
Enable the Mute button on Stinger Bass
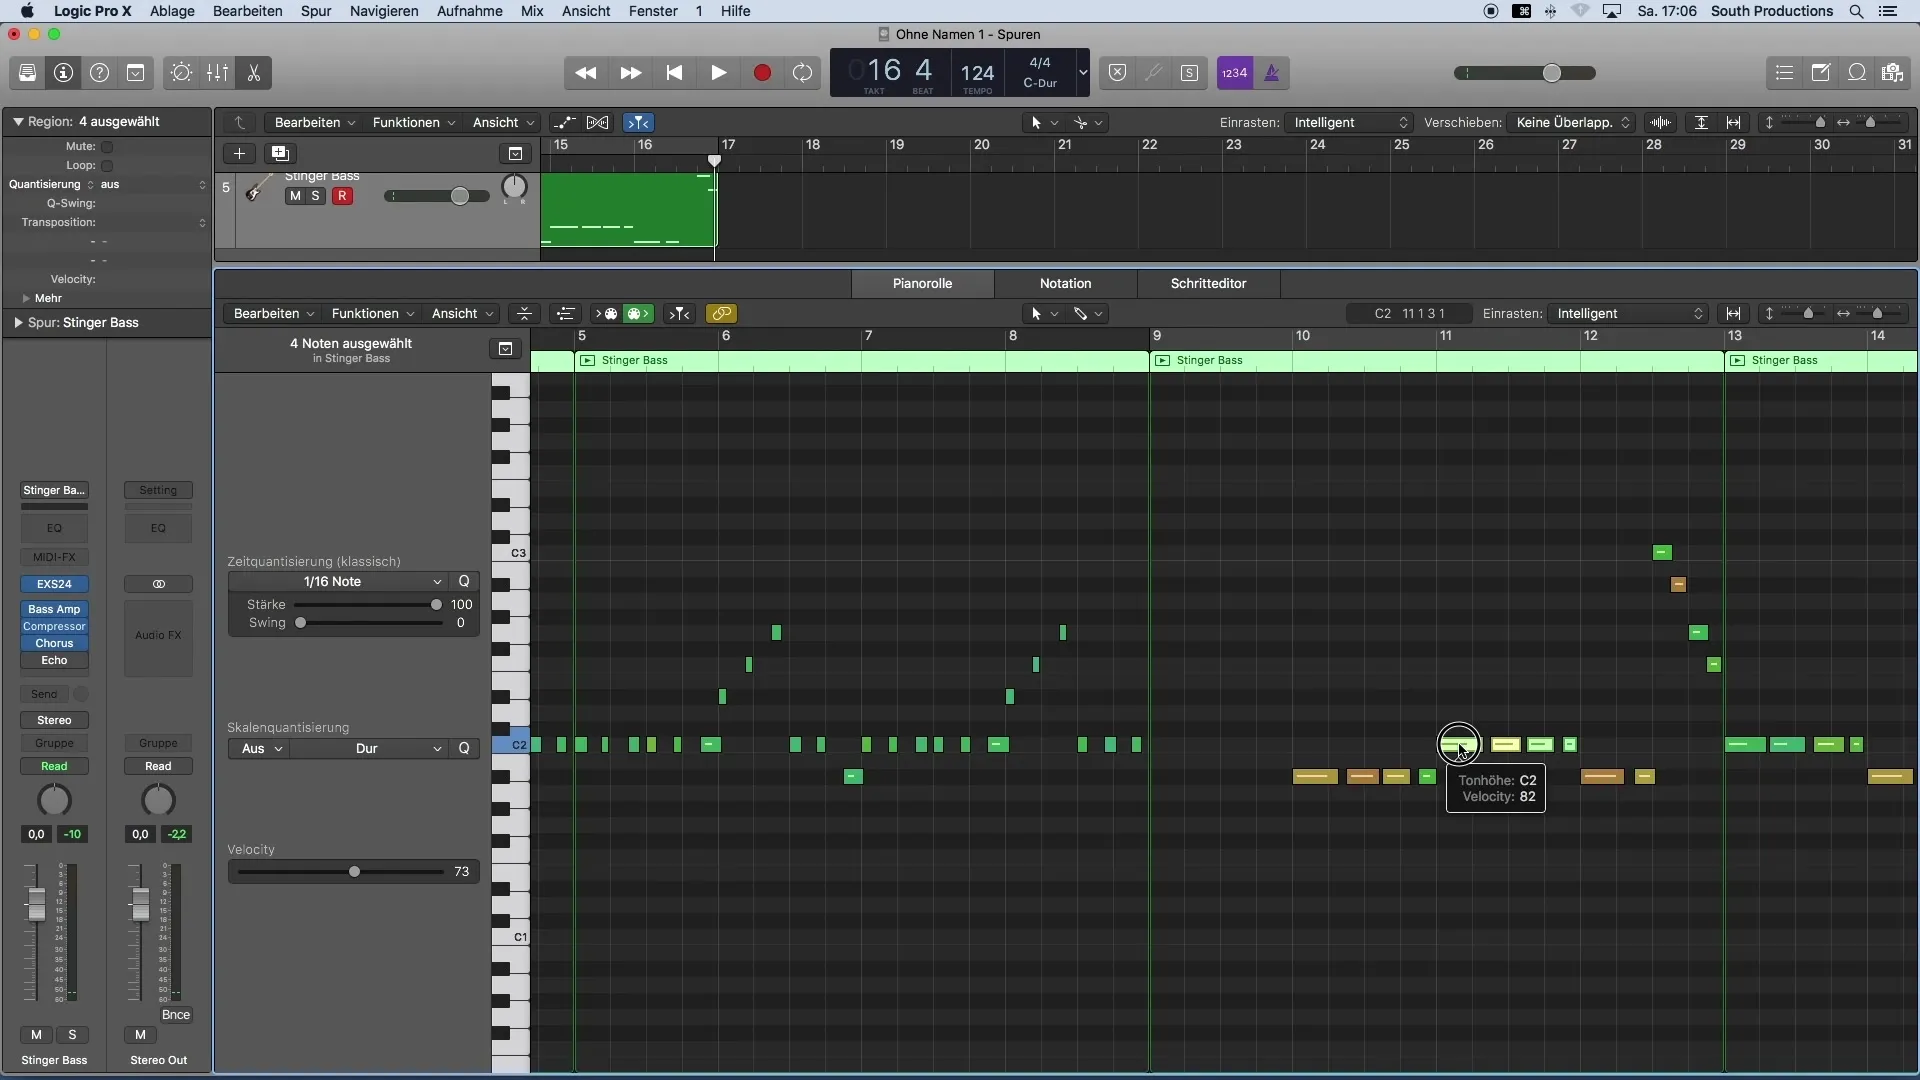294,195
